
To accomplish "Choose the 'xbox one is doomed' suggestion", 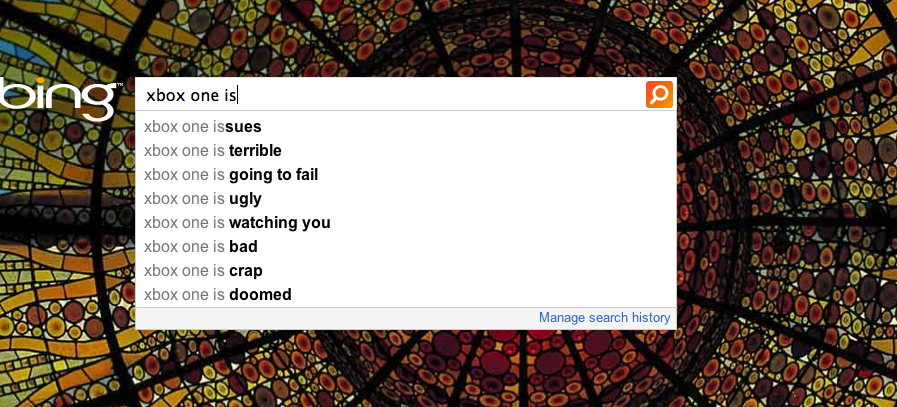I will (x=406, y=295).
